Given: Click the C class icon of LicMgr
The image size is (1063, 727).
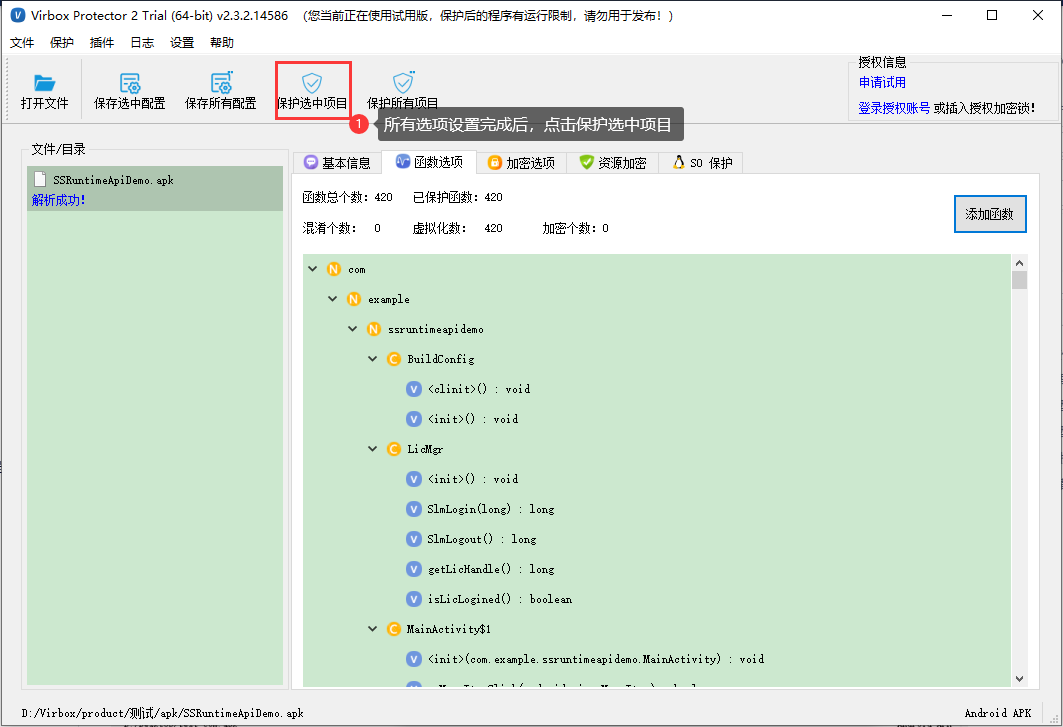Looking at the screenshot, I should [x=393, y=449].
